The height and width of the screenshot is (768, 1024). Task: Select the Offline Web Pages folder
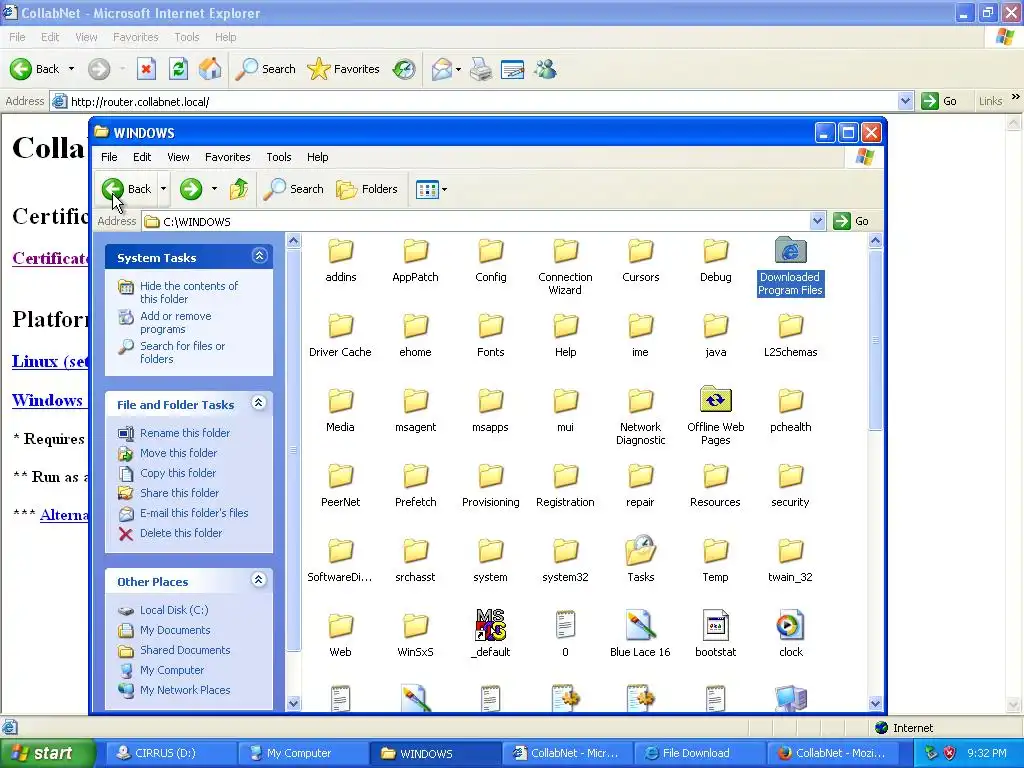pos(715,416)
